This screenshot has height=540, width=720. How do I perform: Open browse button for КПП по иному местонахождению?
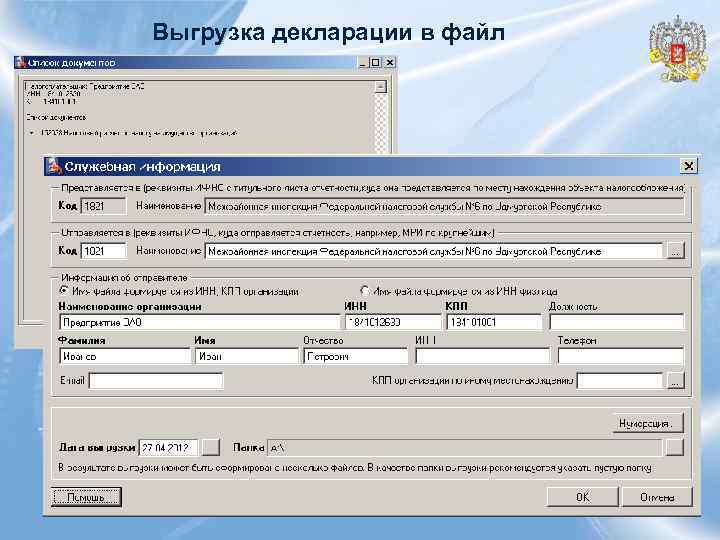pyautogui.click(x=675, y=380)
